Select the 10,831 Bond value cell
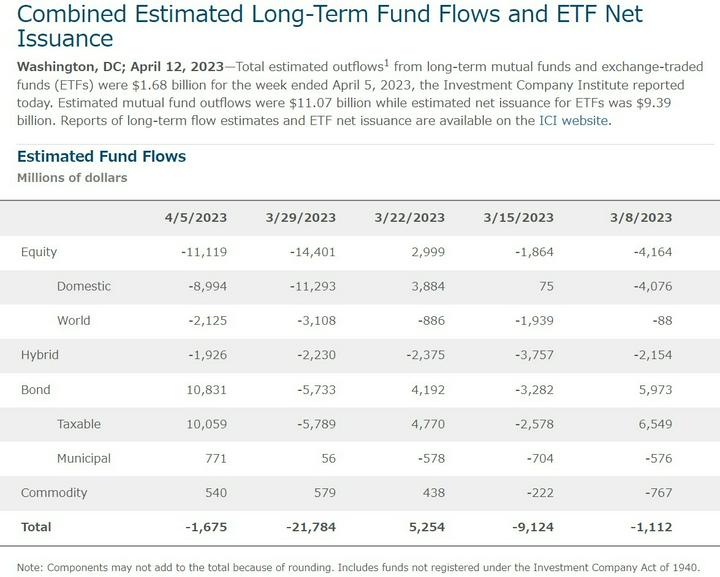Screen dimensions: 720x577 point(207,389)
